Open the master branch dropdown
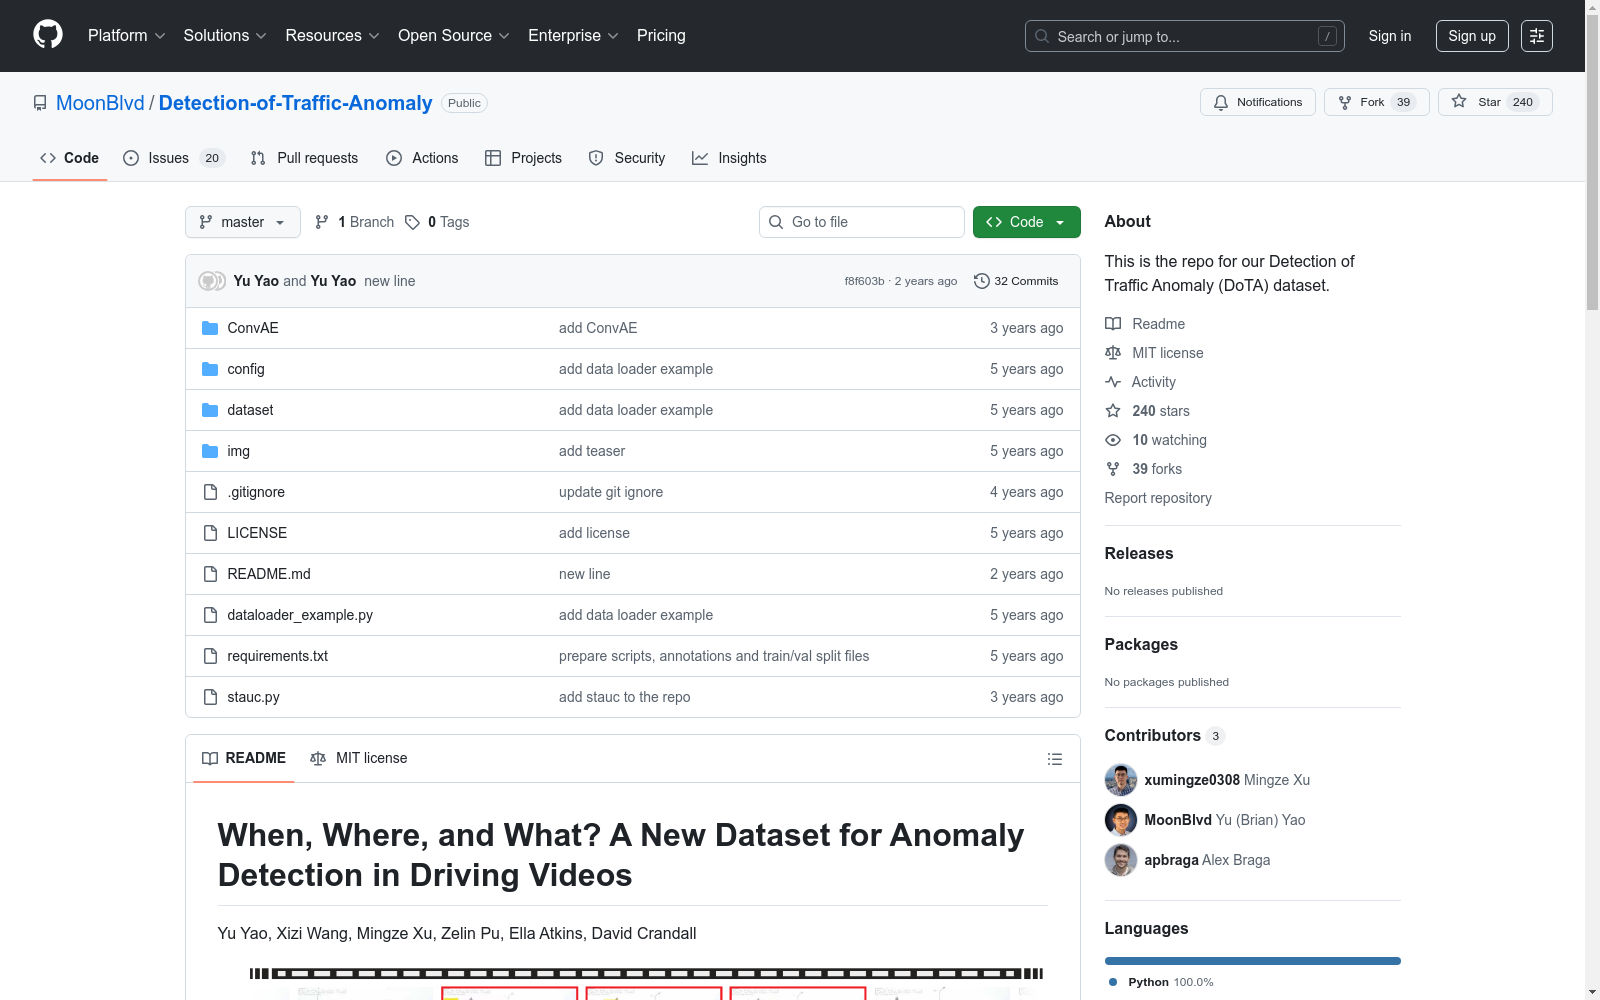This screenshot has height=1000, width=1600. click(243, 222)
